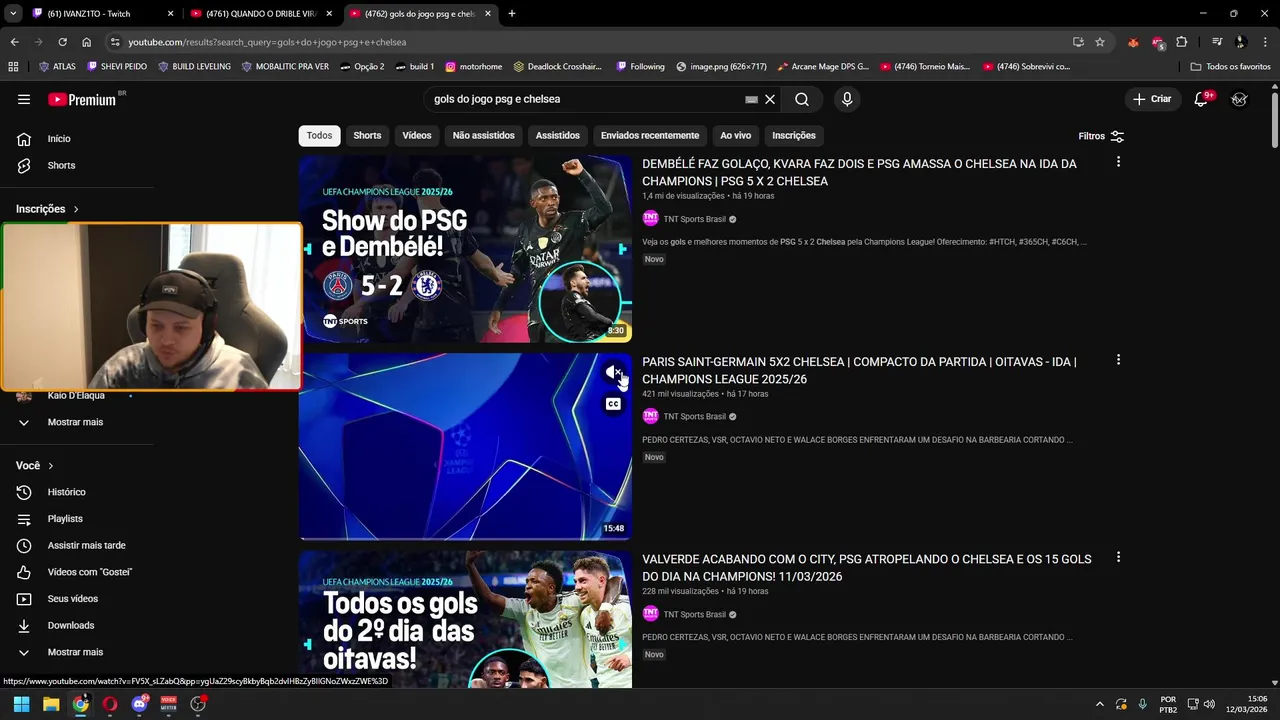Open the ATLAS bookmark
Screen dimensions: 1280x720
pyautogui.click(x=57, y=67)
